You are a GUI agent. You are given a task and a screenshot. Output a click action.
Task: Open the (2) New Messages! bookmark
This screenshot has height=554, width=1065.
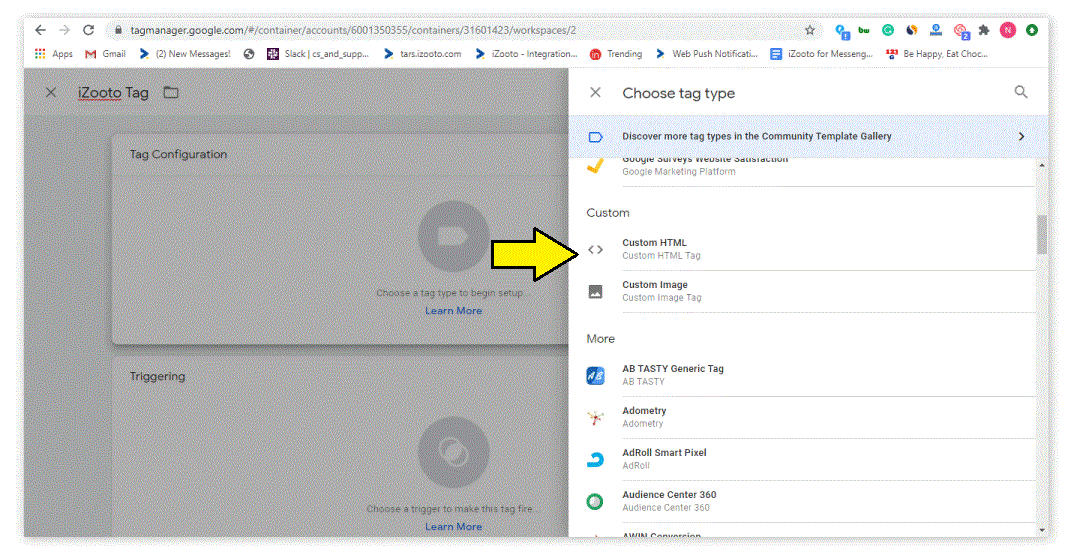185,54
